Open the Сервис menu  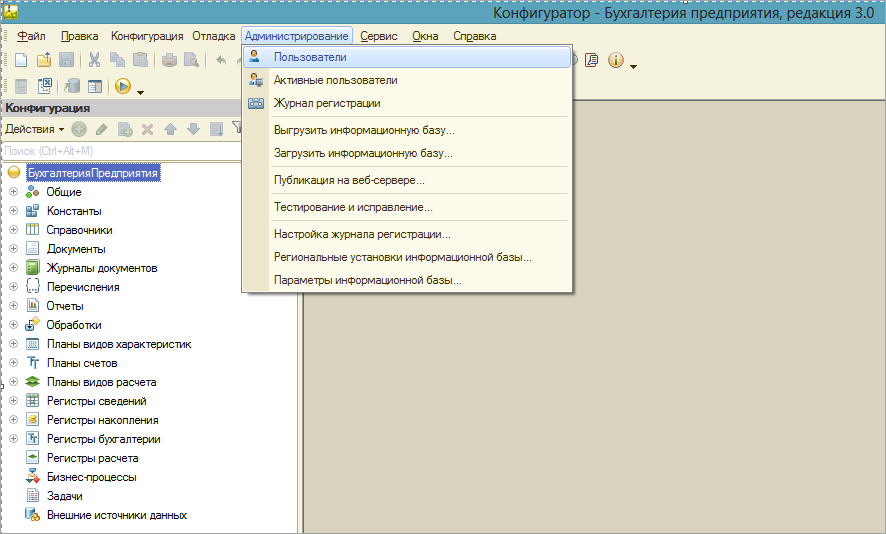coord(379,36)
